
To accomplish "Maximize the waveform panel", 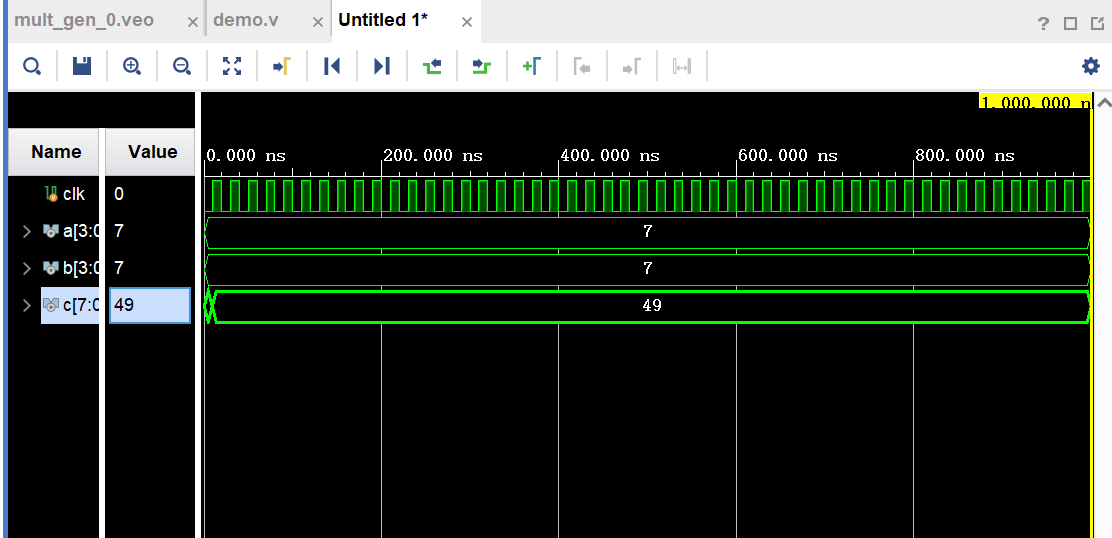I will [x=1070, y=23].
